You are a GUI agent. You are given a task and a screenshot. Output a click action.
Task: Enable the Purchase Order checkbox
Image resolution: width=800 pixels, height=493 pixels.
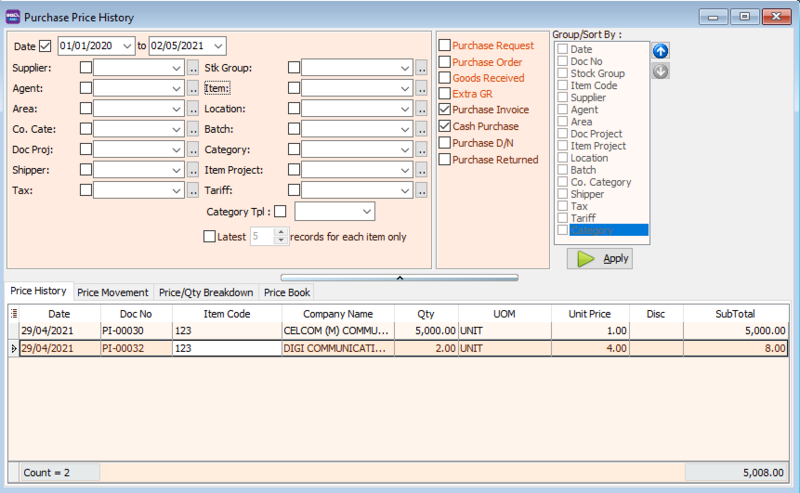point(445,62)
